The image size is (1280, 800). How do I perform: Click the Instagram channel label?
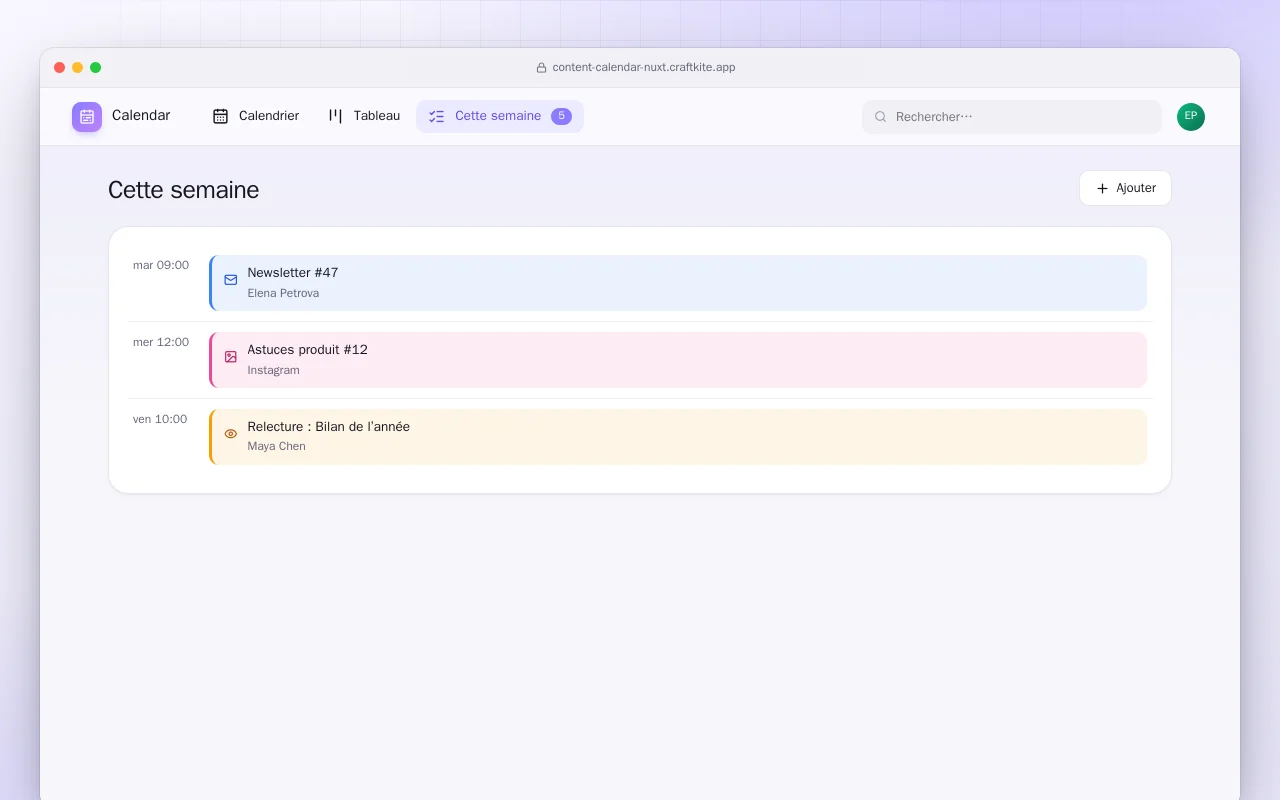tap(274, 371)
